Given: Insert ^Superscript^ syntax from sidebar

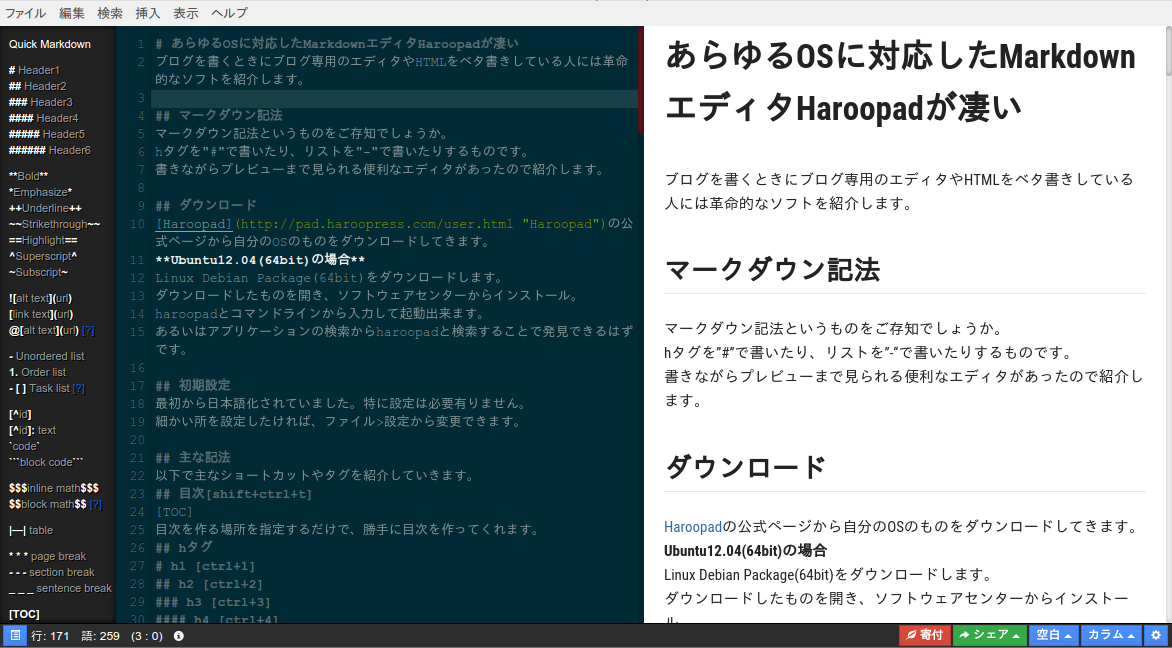Looking at the screenshot, I should pyautogui.click(x=43, y=256).
